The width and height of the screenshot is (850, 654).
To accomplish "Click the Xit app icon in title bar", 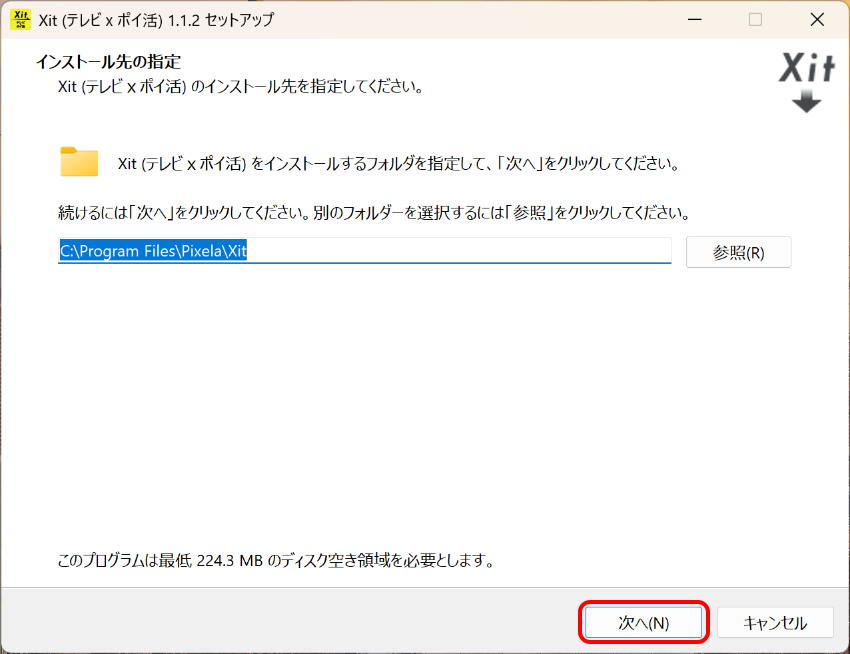I will pyautogui.click(x=21, y=20).
